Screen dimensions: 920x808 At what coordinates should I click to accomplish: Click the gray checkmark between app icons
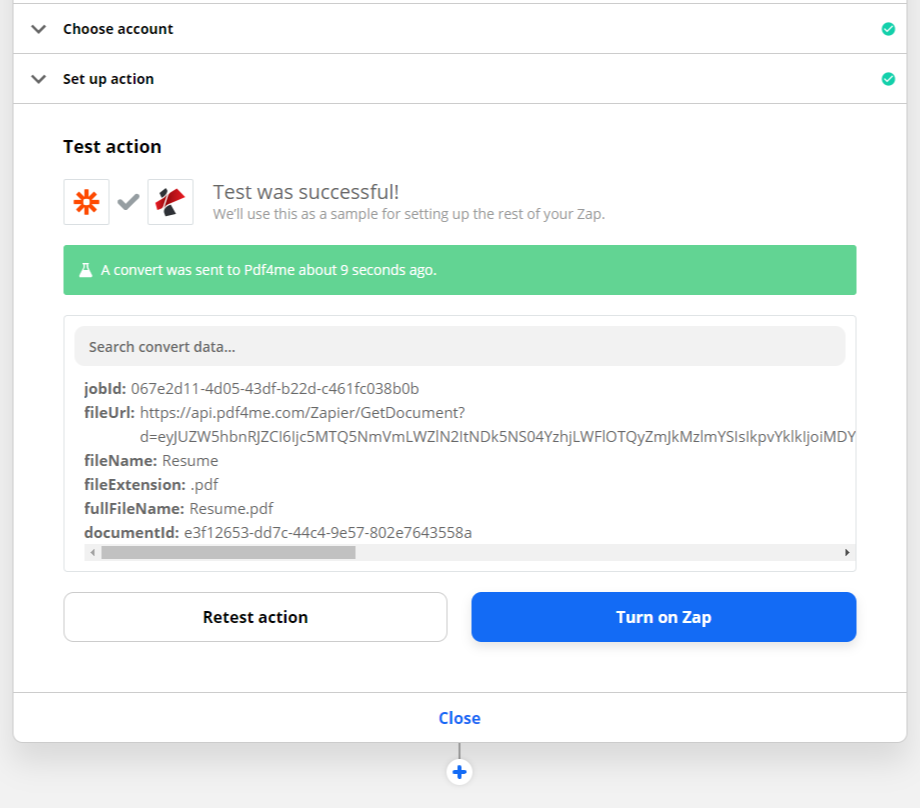pyautogui.click(x=128, y=202)
